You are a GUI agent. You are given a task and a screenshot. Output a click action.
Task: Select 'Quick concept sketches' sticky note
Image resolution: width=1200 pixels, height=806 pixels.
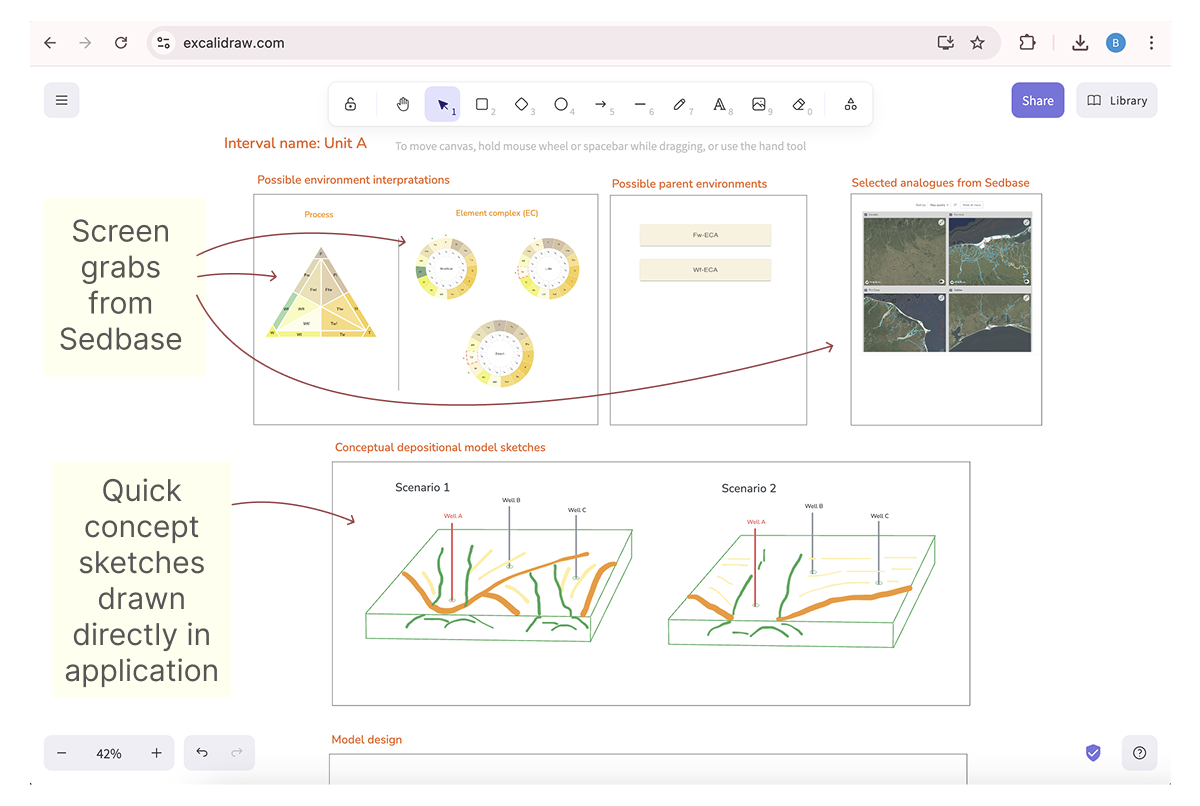[141, 580]
